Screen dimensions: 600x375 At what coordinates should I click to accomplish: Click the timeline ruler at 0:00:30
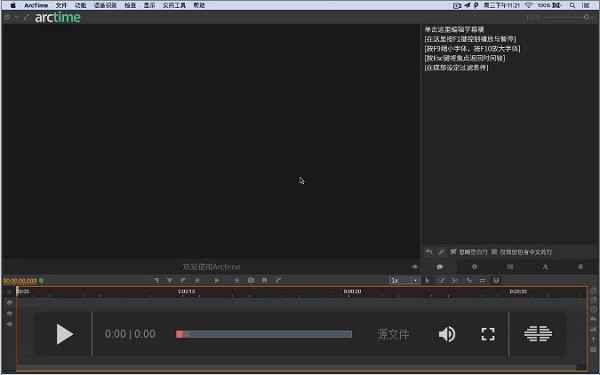pyautogui.click(x=518, y=292)
